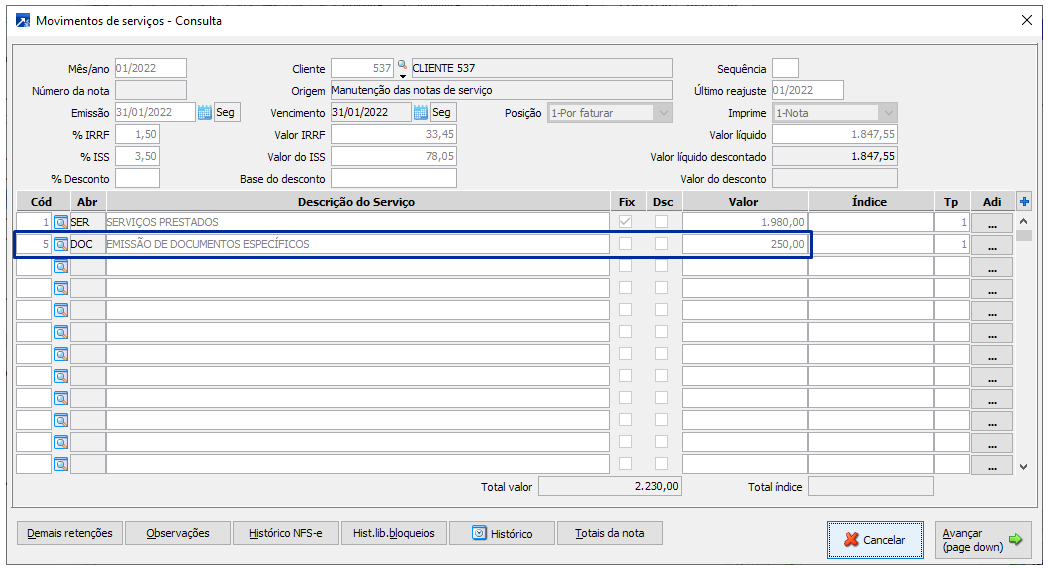Toggle Dsc checkbox for SERVIÇOS PRESTADOS
Image resolution: width=1048 pixels, height=568 pixels.
pos(662,222)
